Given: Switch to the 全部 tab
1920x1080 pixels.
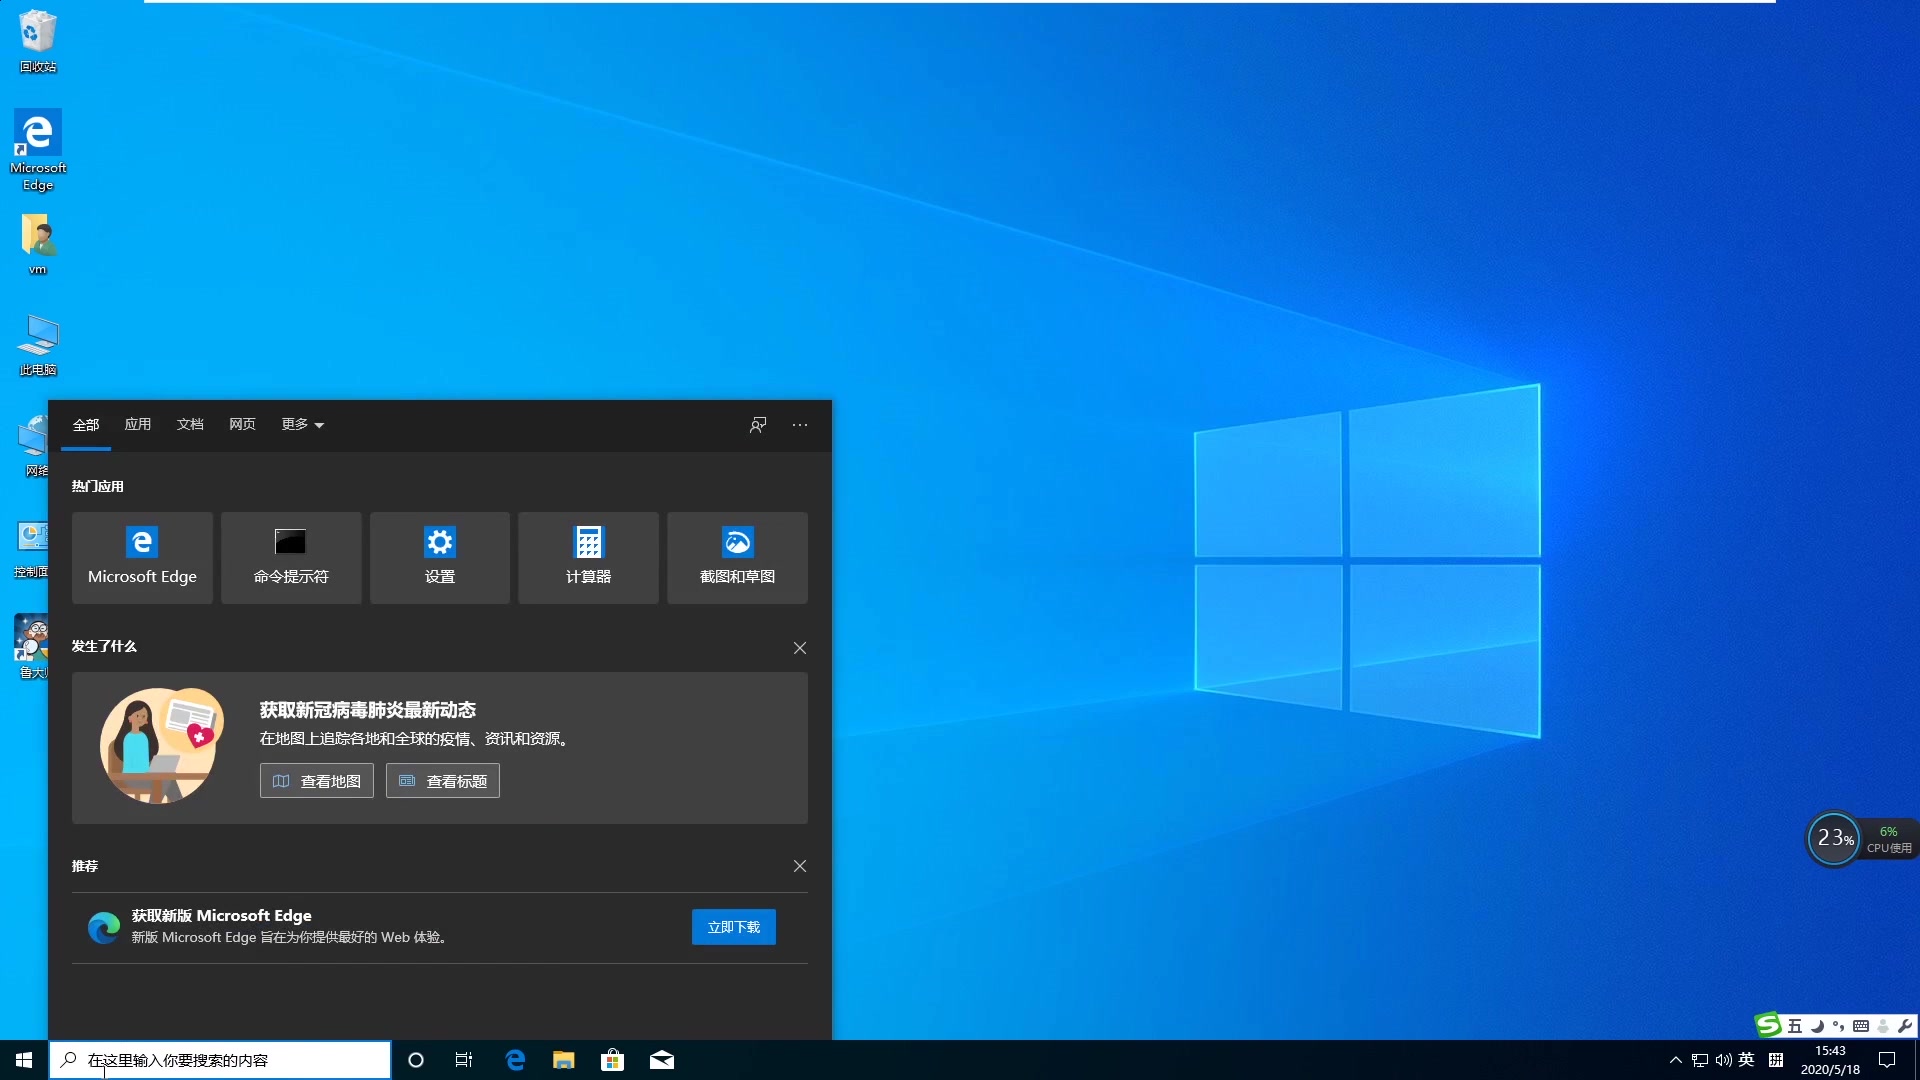Looking at the screenshot, I should [x=86, y=425].
